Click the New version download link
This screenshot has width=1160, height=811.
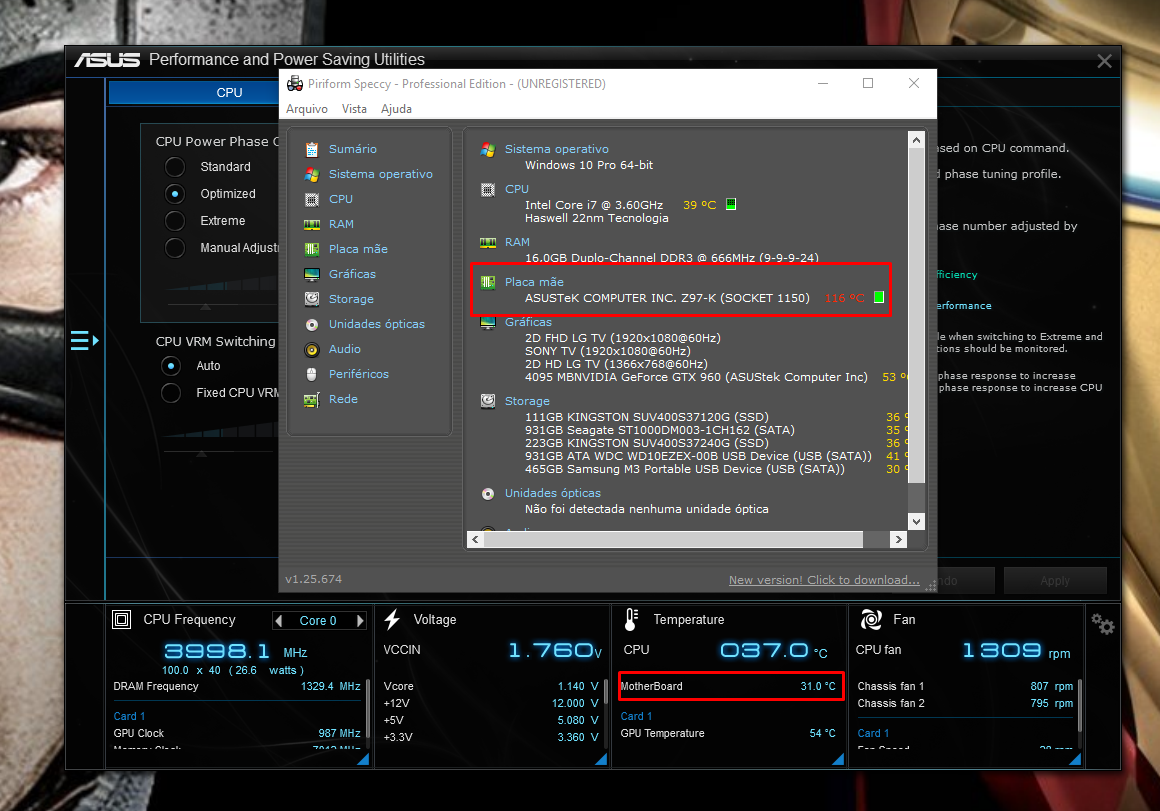coord(824,580)
